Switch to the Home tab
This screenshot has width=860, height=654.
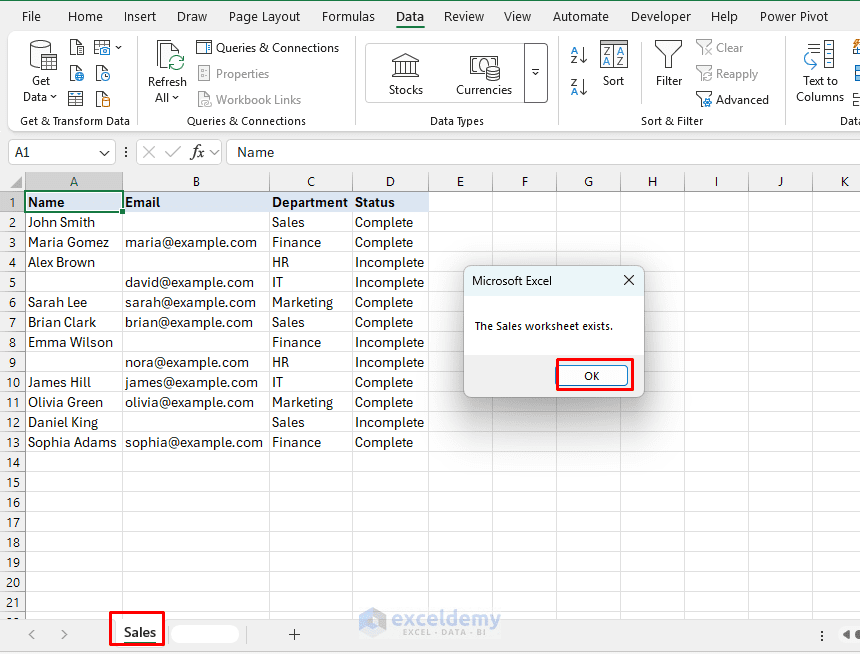[x=85, y=16]
